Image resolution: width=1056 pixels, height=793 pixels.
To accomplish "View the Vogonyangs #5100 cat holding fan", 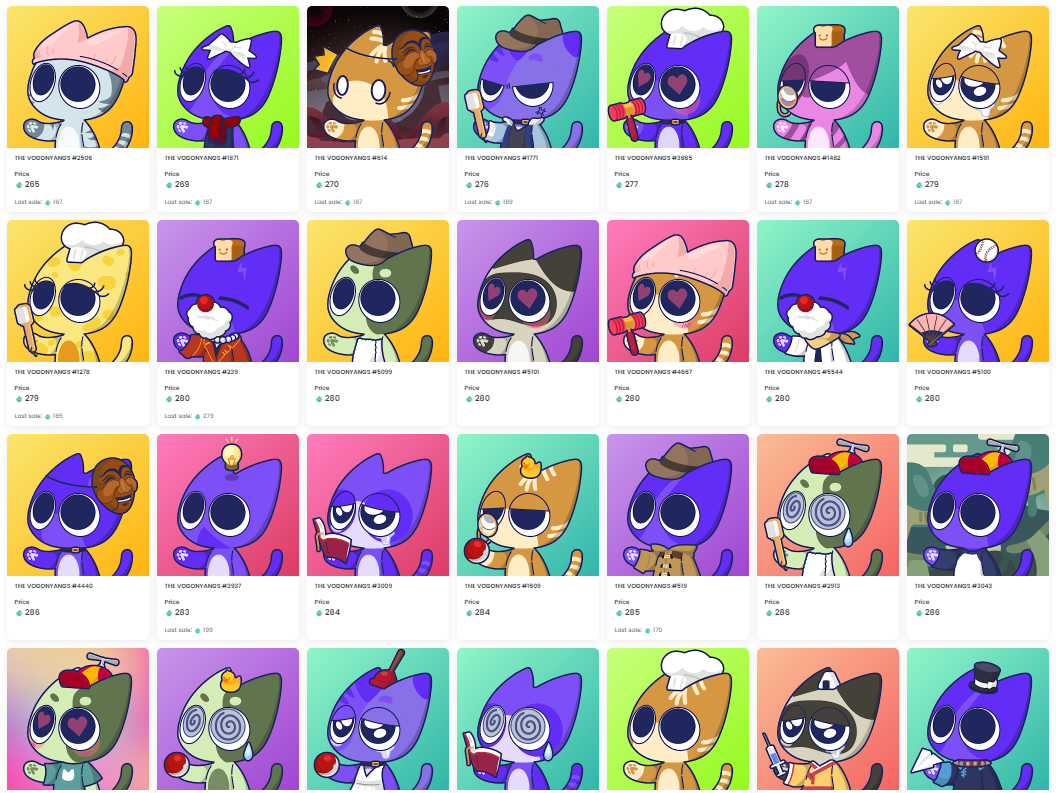I will pos(978,291).
